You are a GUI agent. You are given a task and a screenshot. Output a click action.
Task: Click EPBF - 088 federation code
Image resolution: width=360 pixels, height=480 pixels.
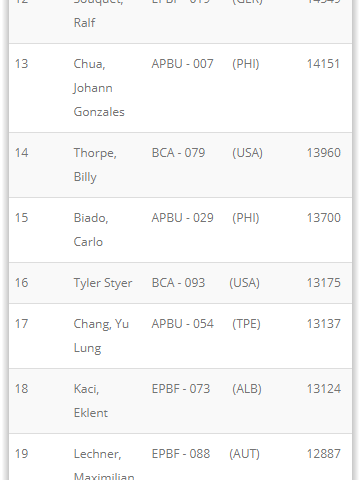tap(181, 454)
